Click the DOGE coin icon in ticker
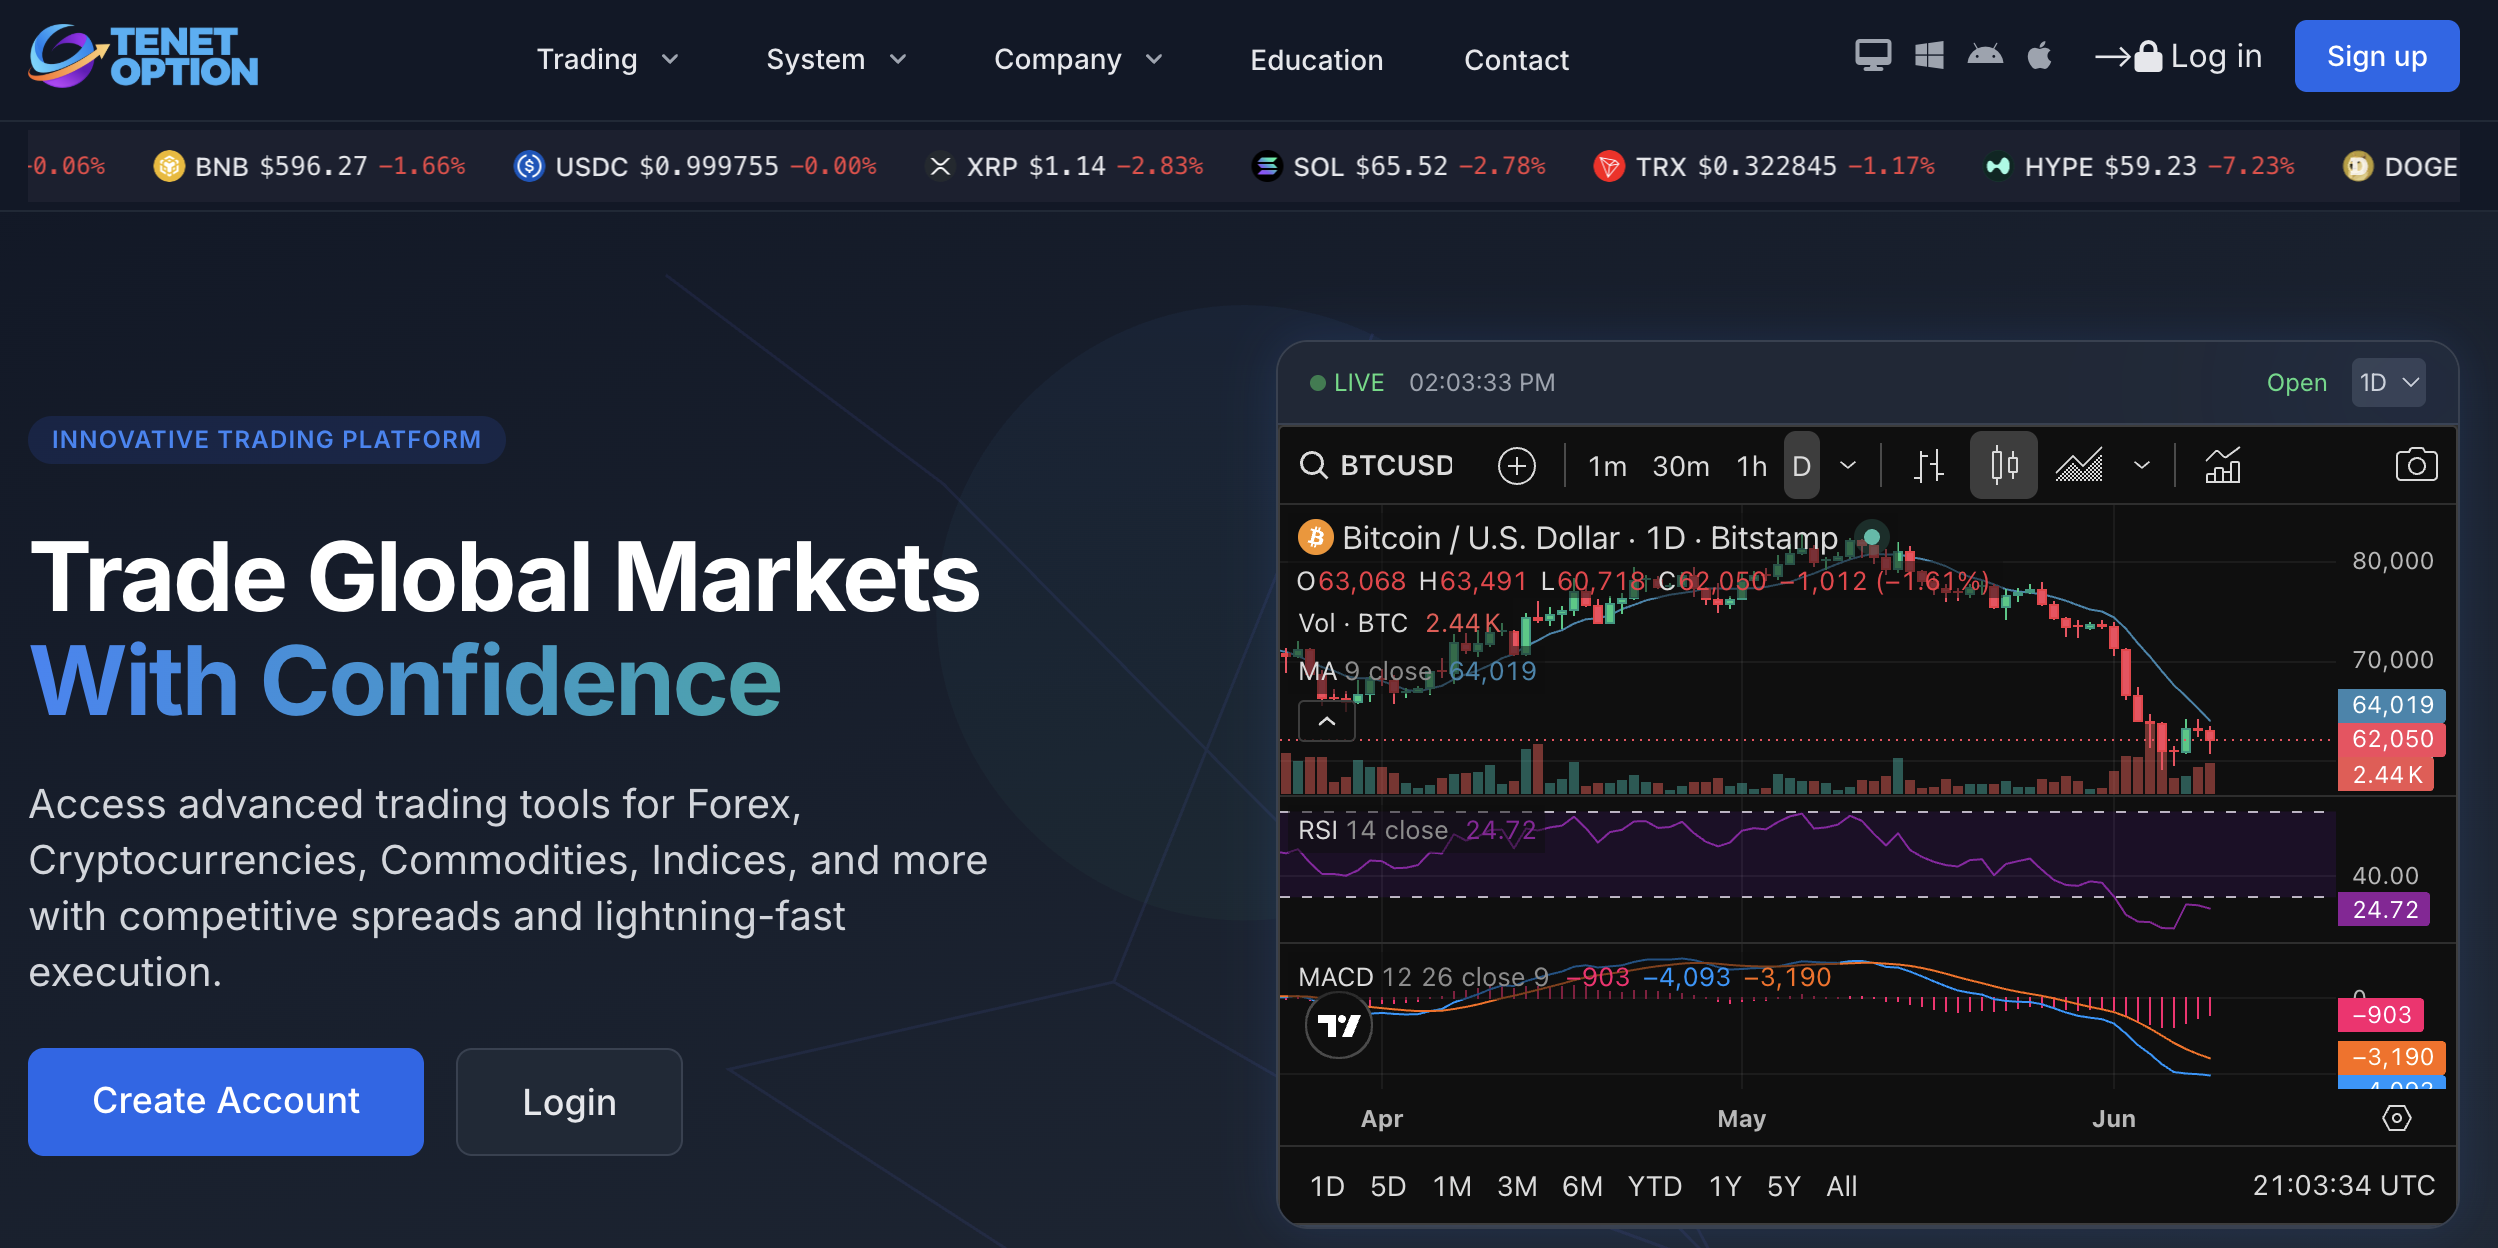The width and height of the screenshot is (2498, 1248). tap(2358, 166)
